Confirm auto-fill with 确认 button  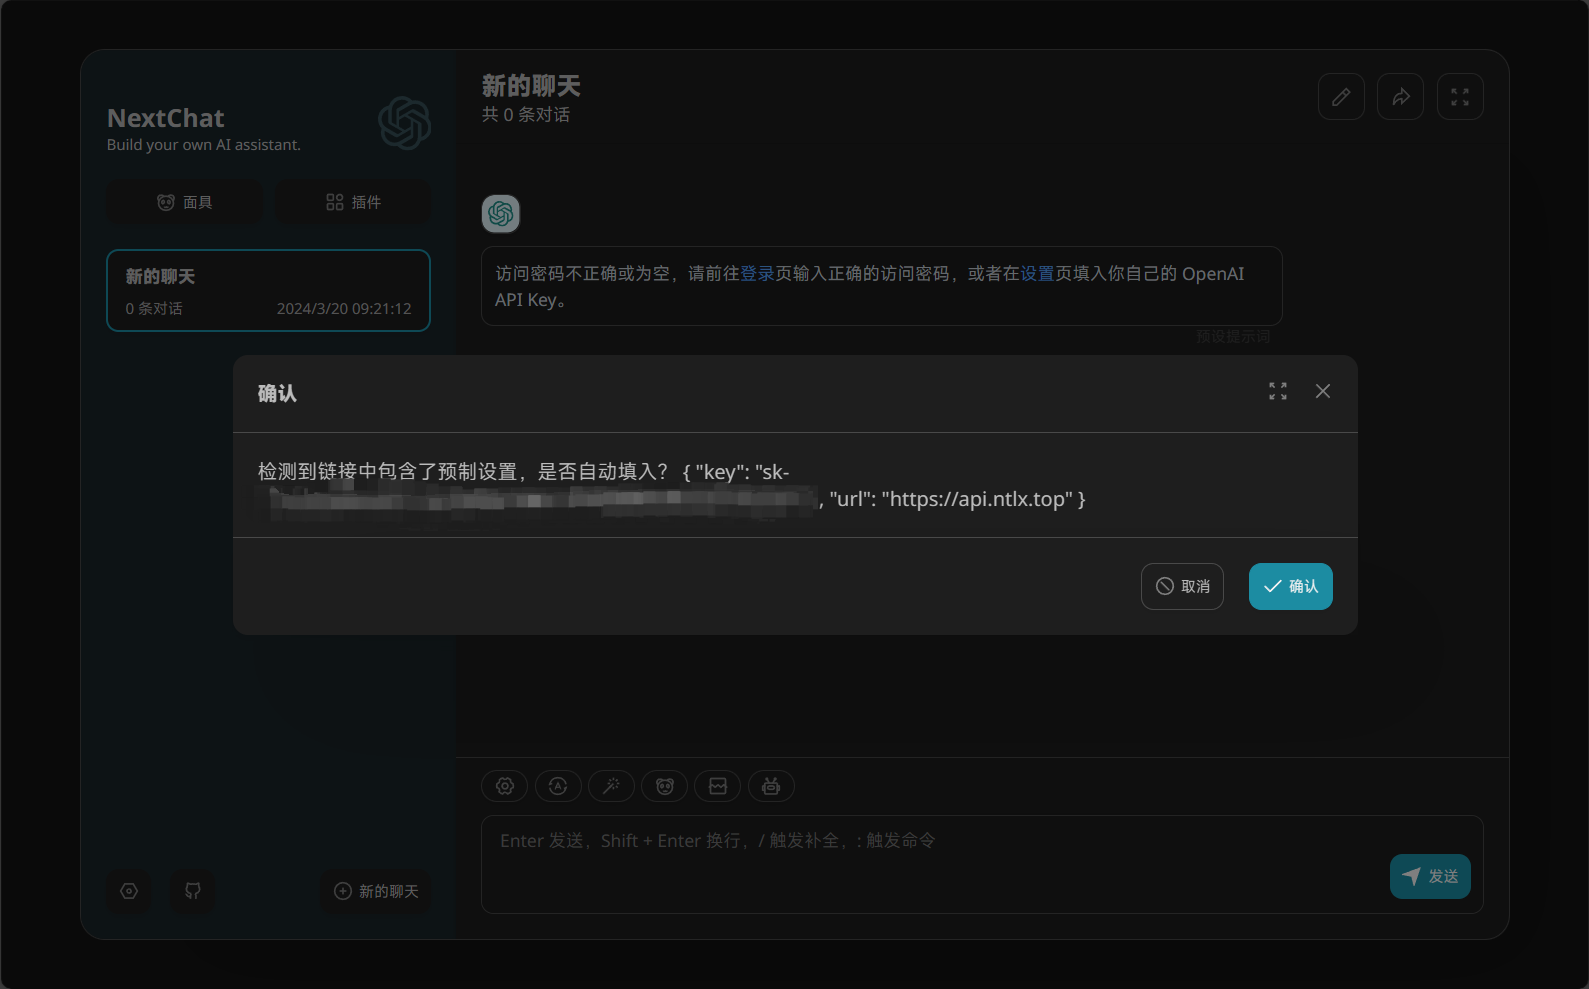1290,586
